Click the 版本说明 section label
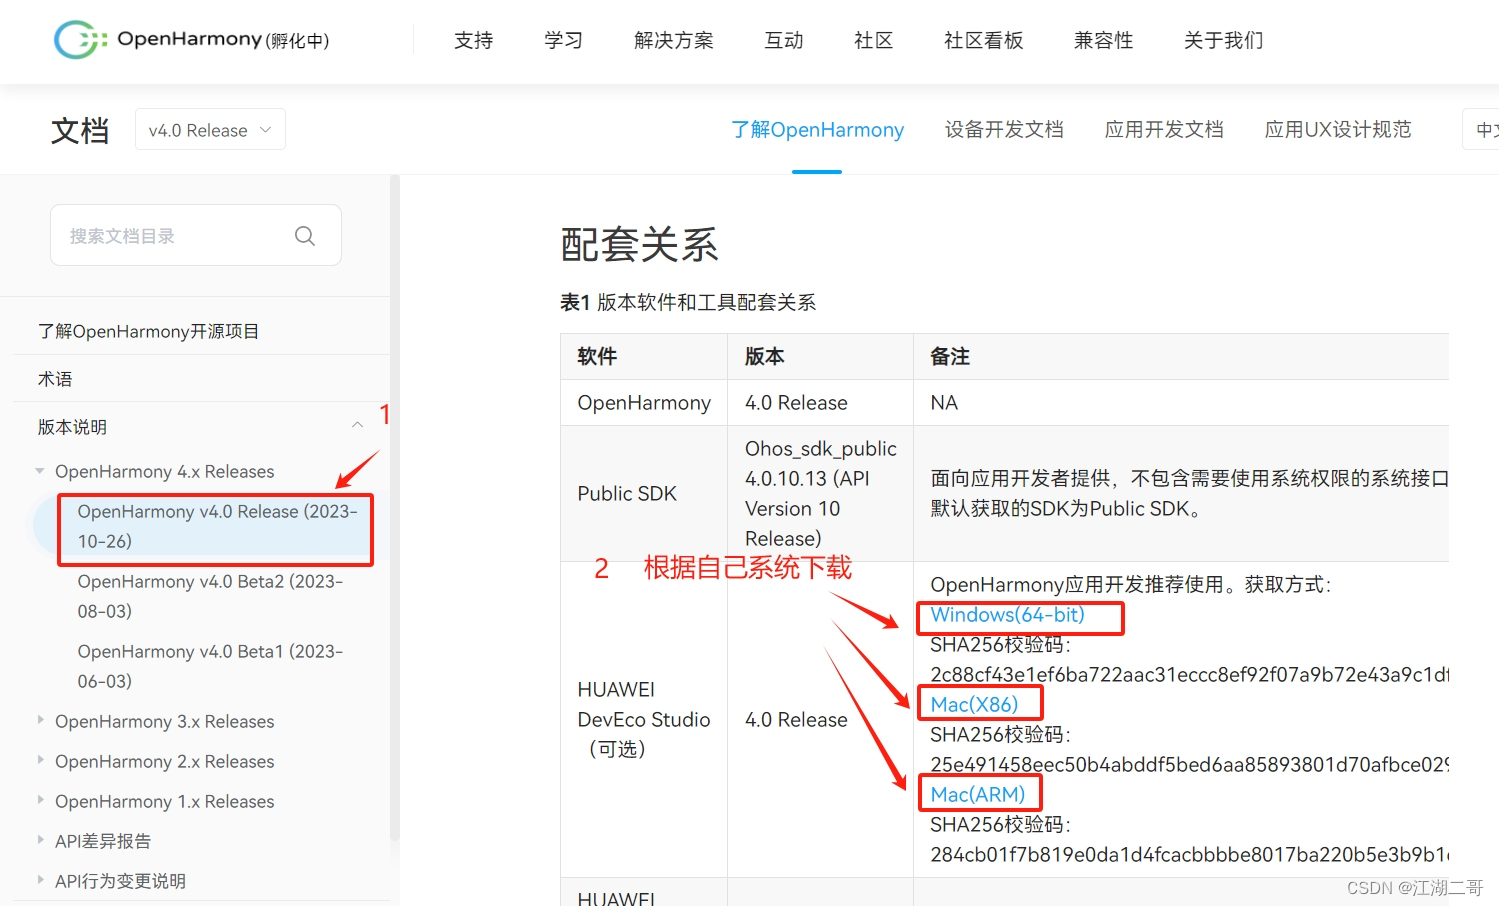This screenshot has width=1499, height=906. pos(72,427)
